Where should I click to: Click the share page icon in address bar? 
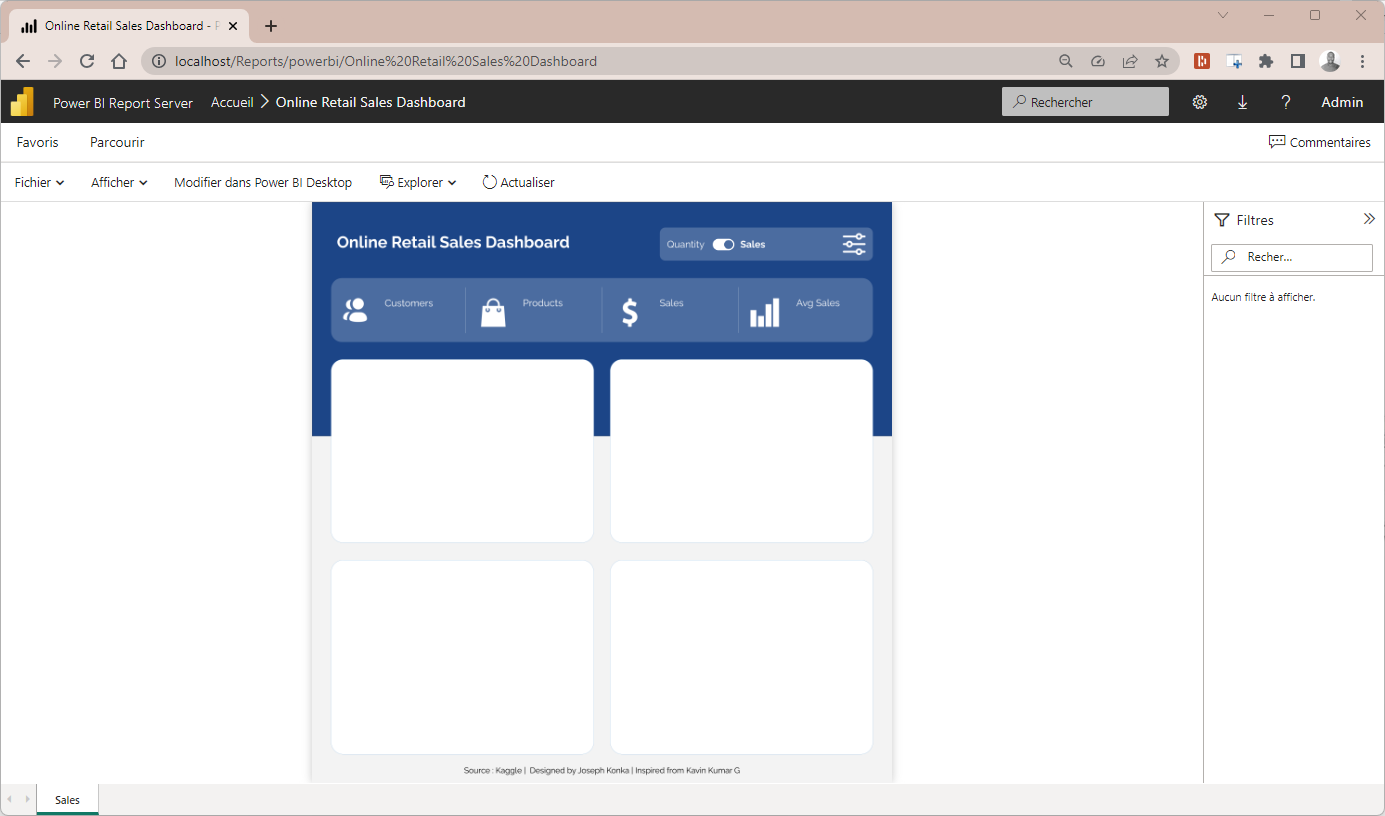tap(1130, 61)
